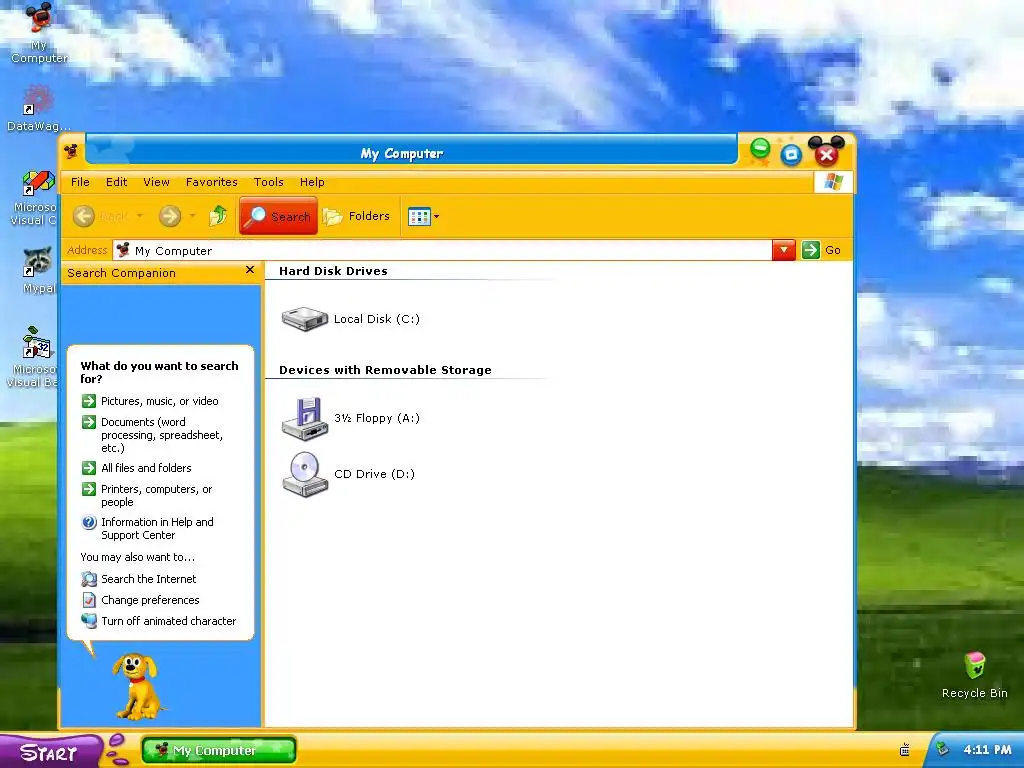This screenshot has height=768, width=1024.
Task: Click the My Computer address field
Action: (442, 251)
